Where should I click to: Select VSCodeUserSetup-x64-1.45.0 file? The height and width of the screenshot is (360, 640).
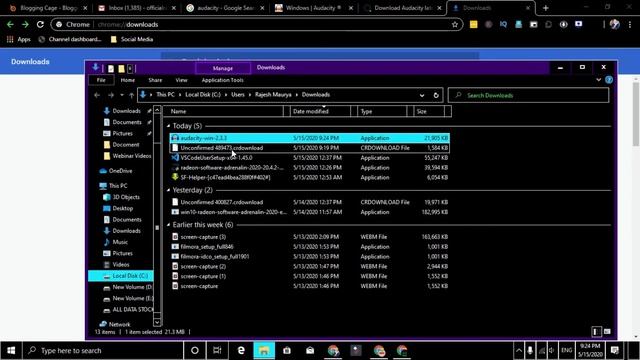point(309,158)
